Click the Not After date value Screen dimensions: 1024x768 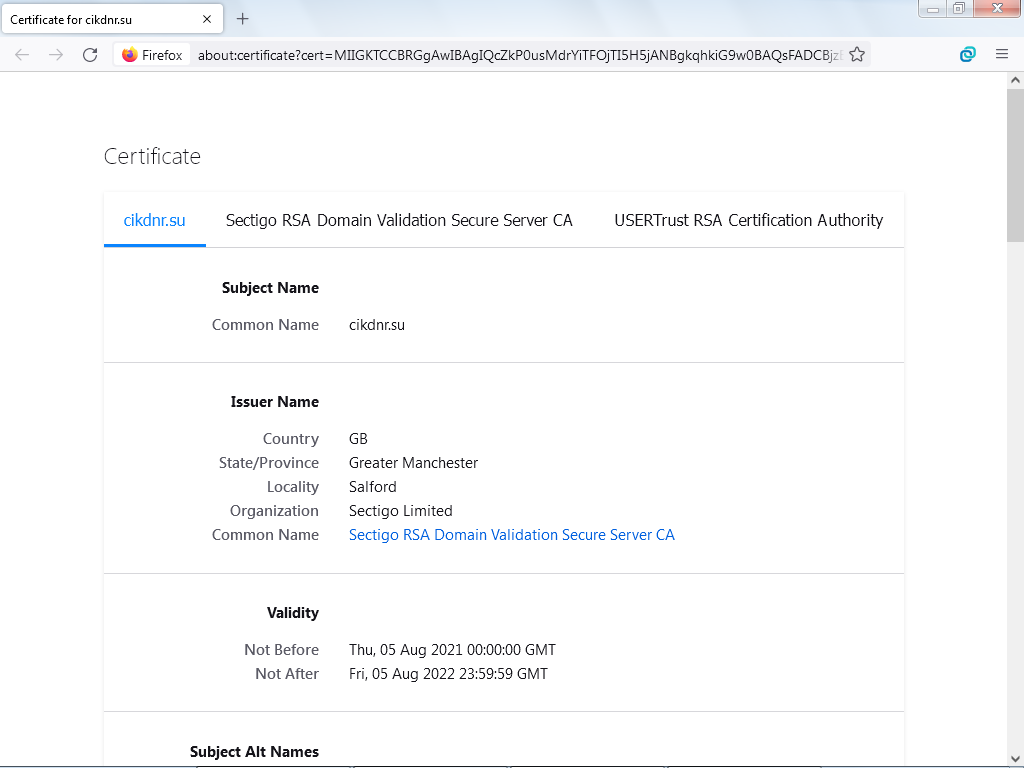[x=448, y=674]
